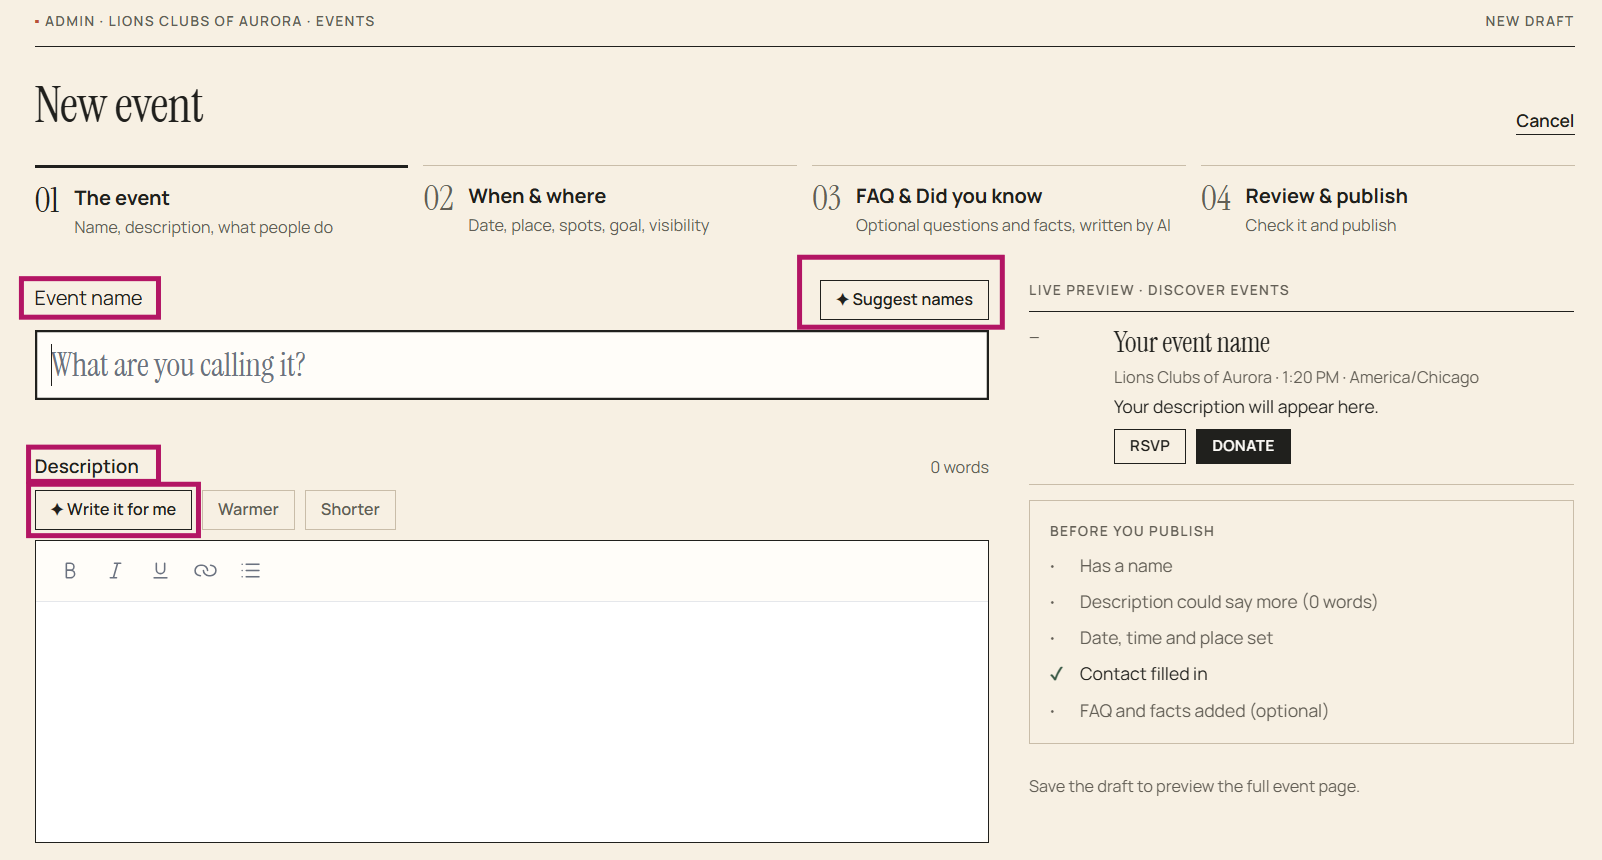Make the description Shorter
This screenshot has width=1602, height=860.
click(350, 510)
